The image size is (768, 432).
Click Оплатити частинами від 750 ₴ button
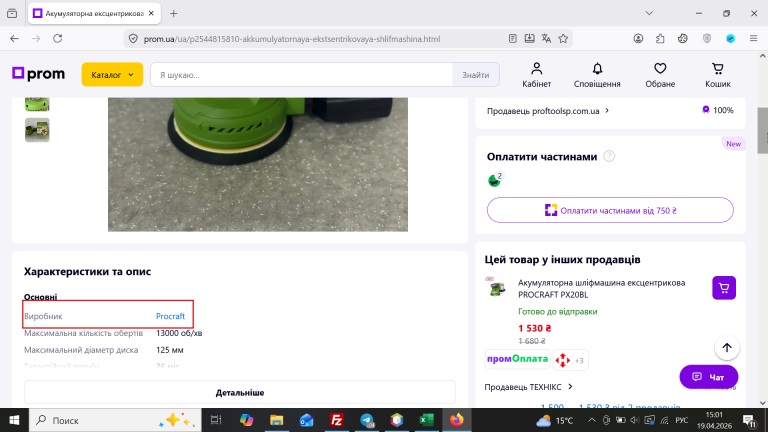[610, 210]
